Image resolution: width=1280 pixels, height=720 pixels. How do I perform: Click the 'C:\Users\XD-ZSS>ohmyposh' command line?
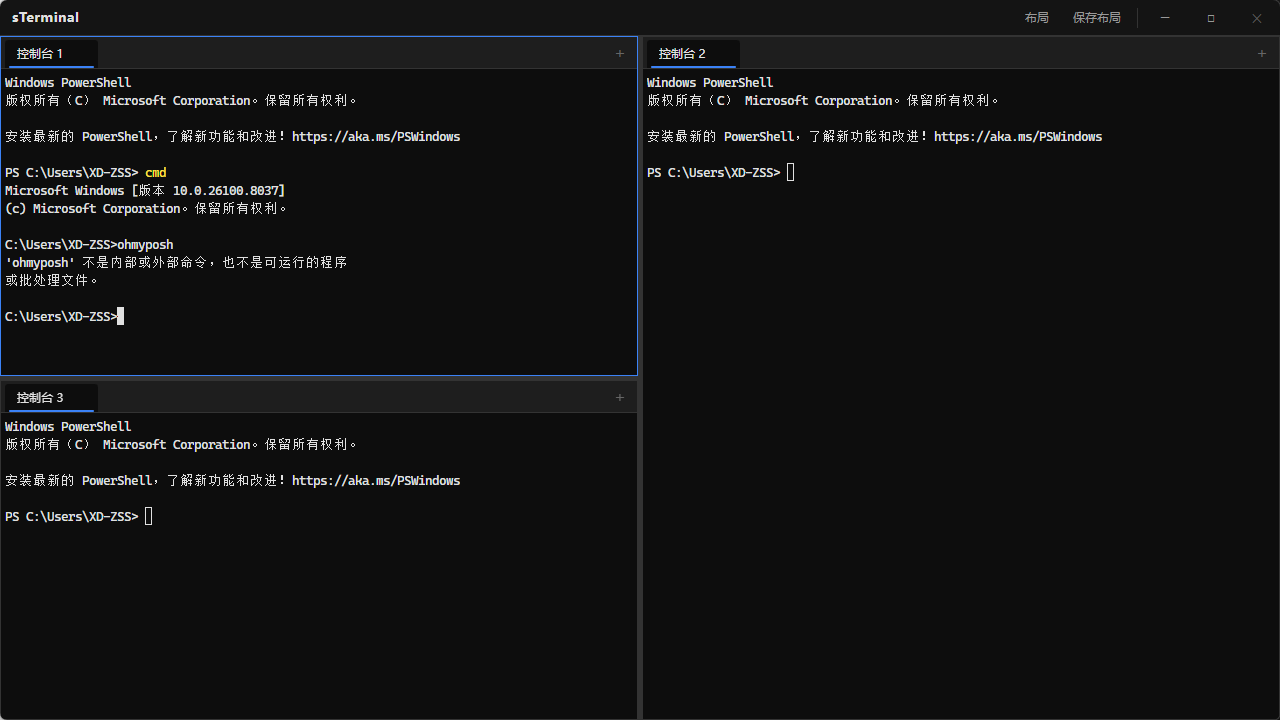[x=89, y=245]
